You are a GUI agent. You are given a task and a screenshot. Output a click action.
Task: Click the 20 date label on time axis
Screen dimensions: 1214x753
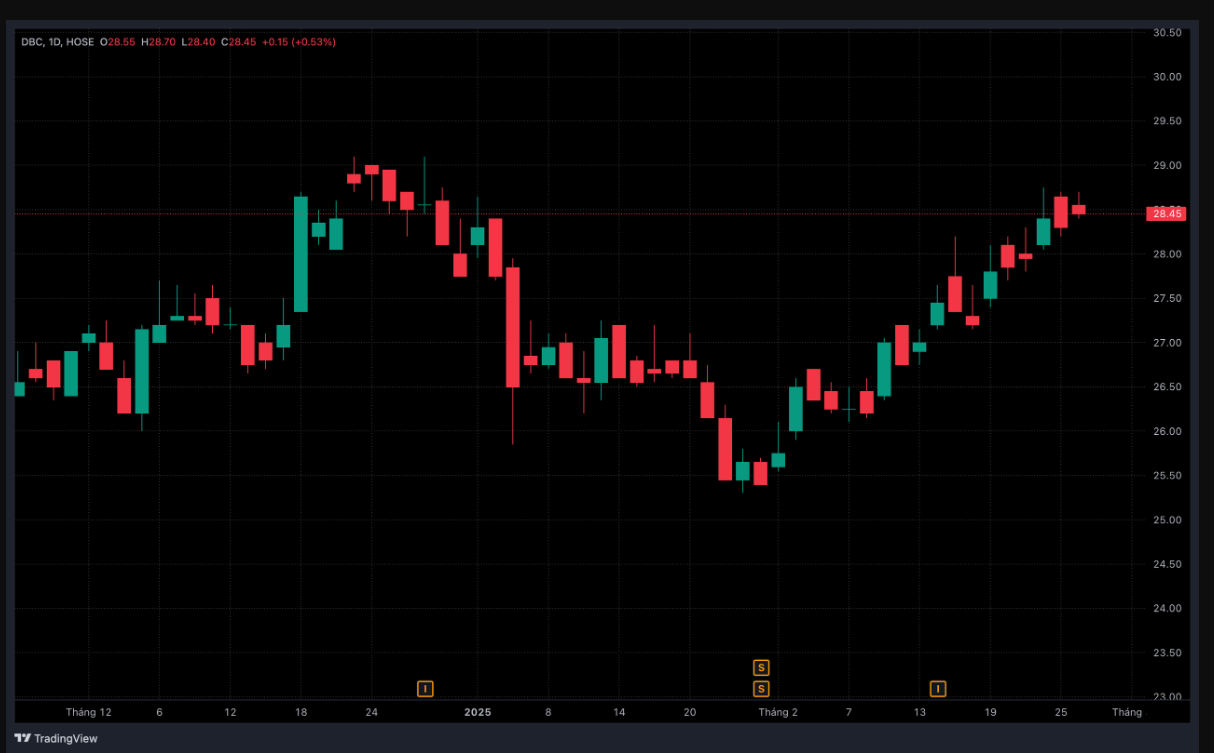pos(690,713)
